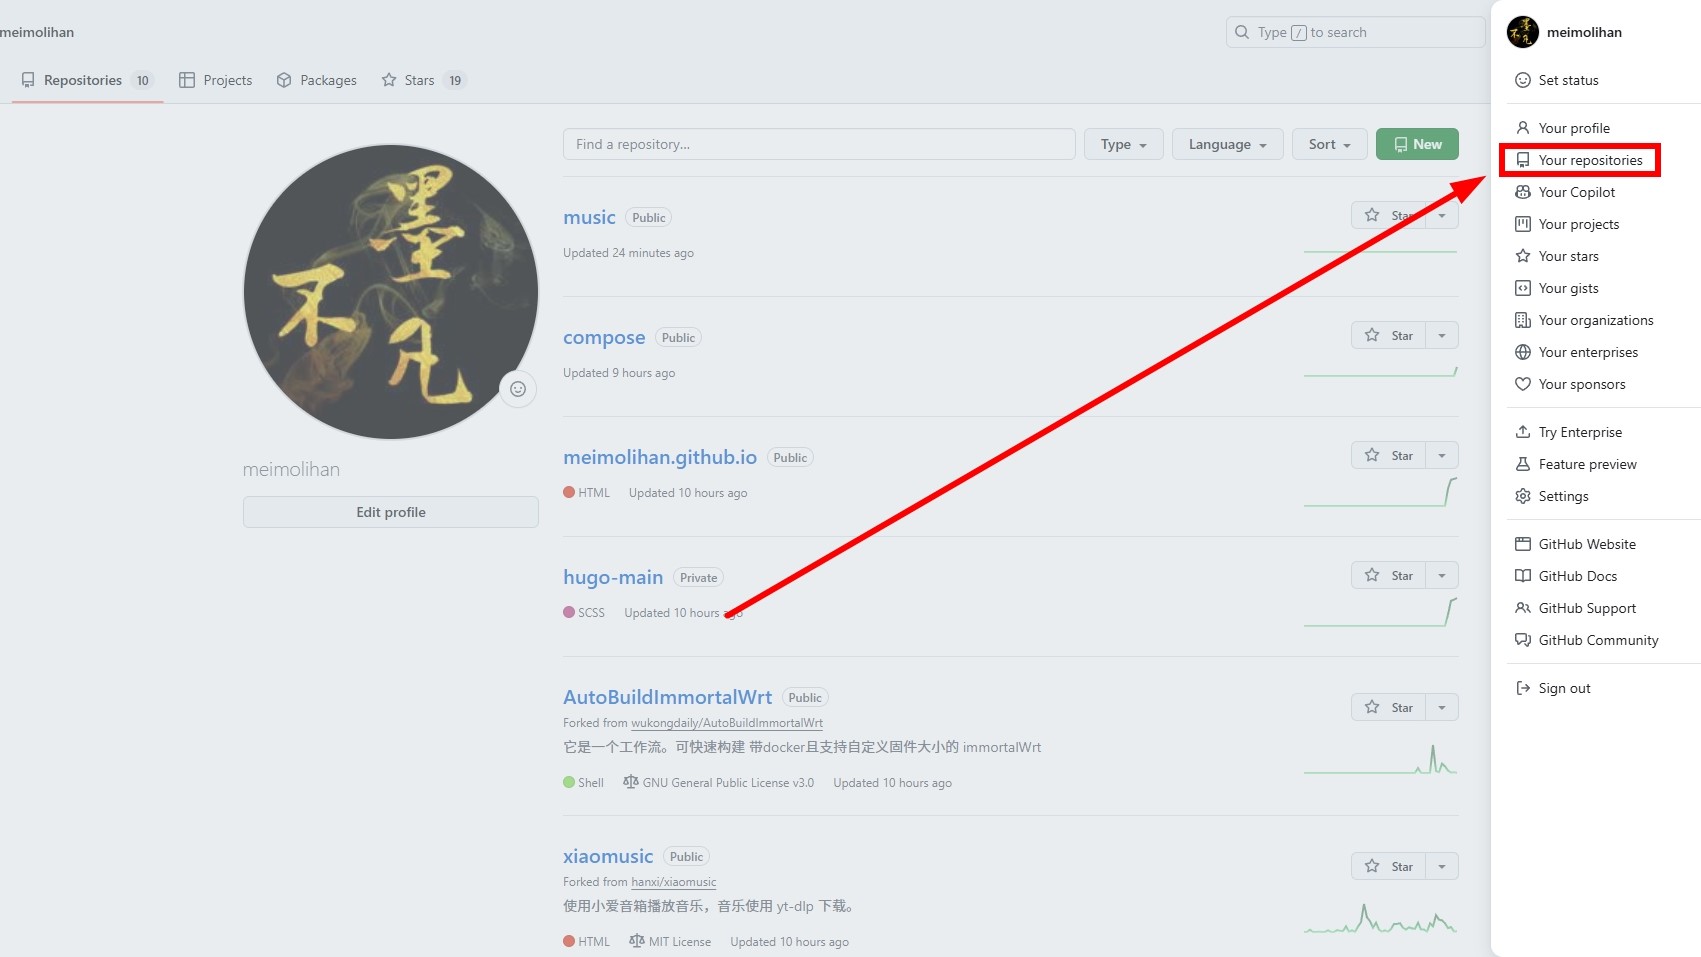The height and width of the screenshot is (957, 1701).
Task: Open the music repository
Action: (x=589, y=217)
